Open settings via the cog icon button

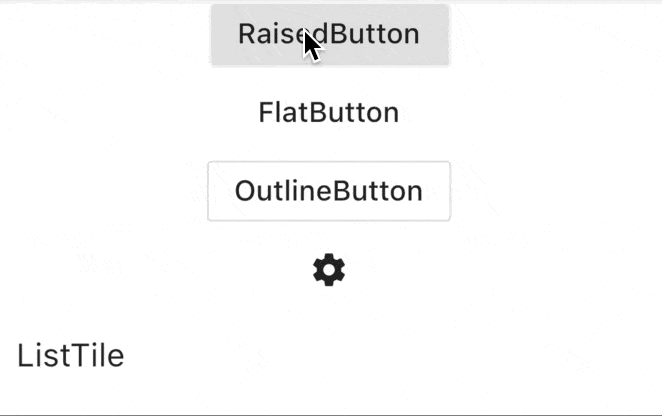329,270
